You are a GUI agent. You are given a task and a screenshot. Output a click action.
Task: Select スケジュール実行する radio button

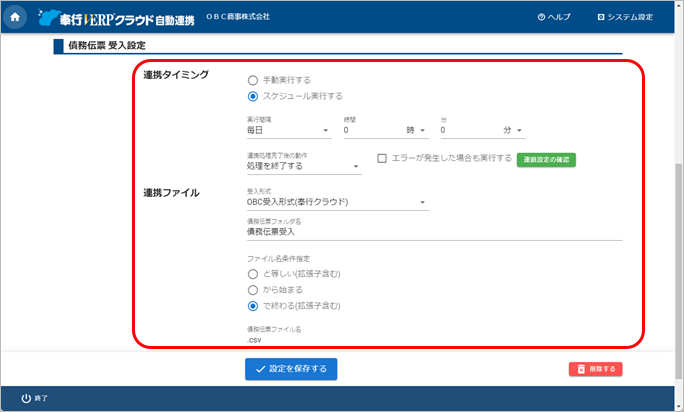point(253,96)
